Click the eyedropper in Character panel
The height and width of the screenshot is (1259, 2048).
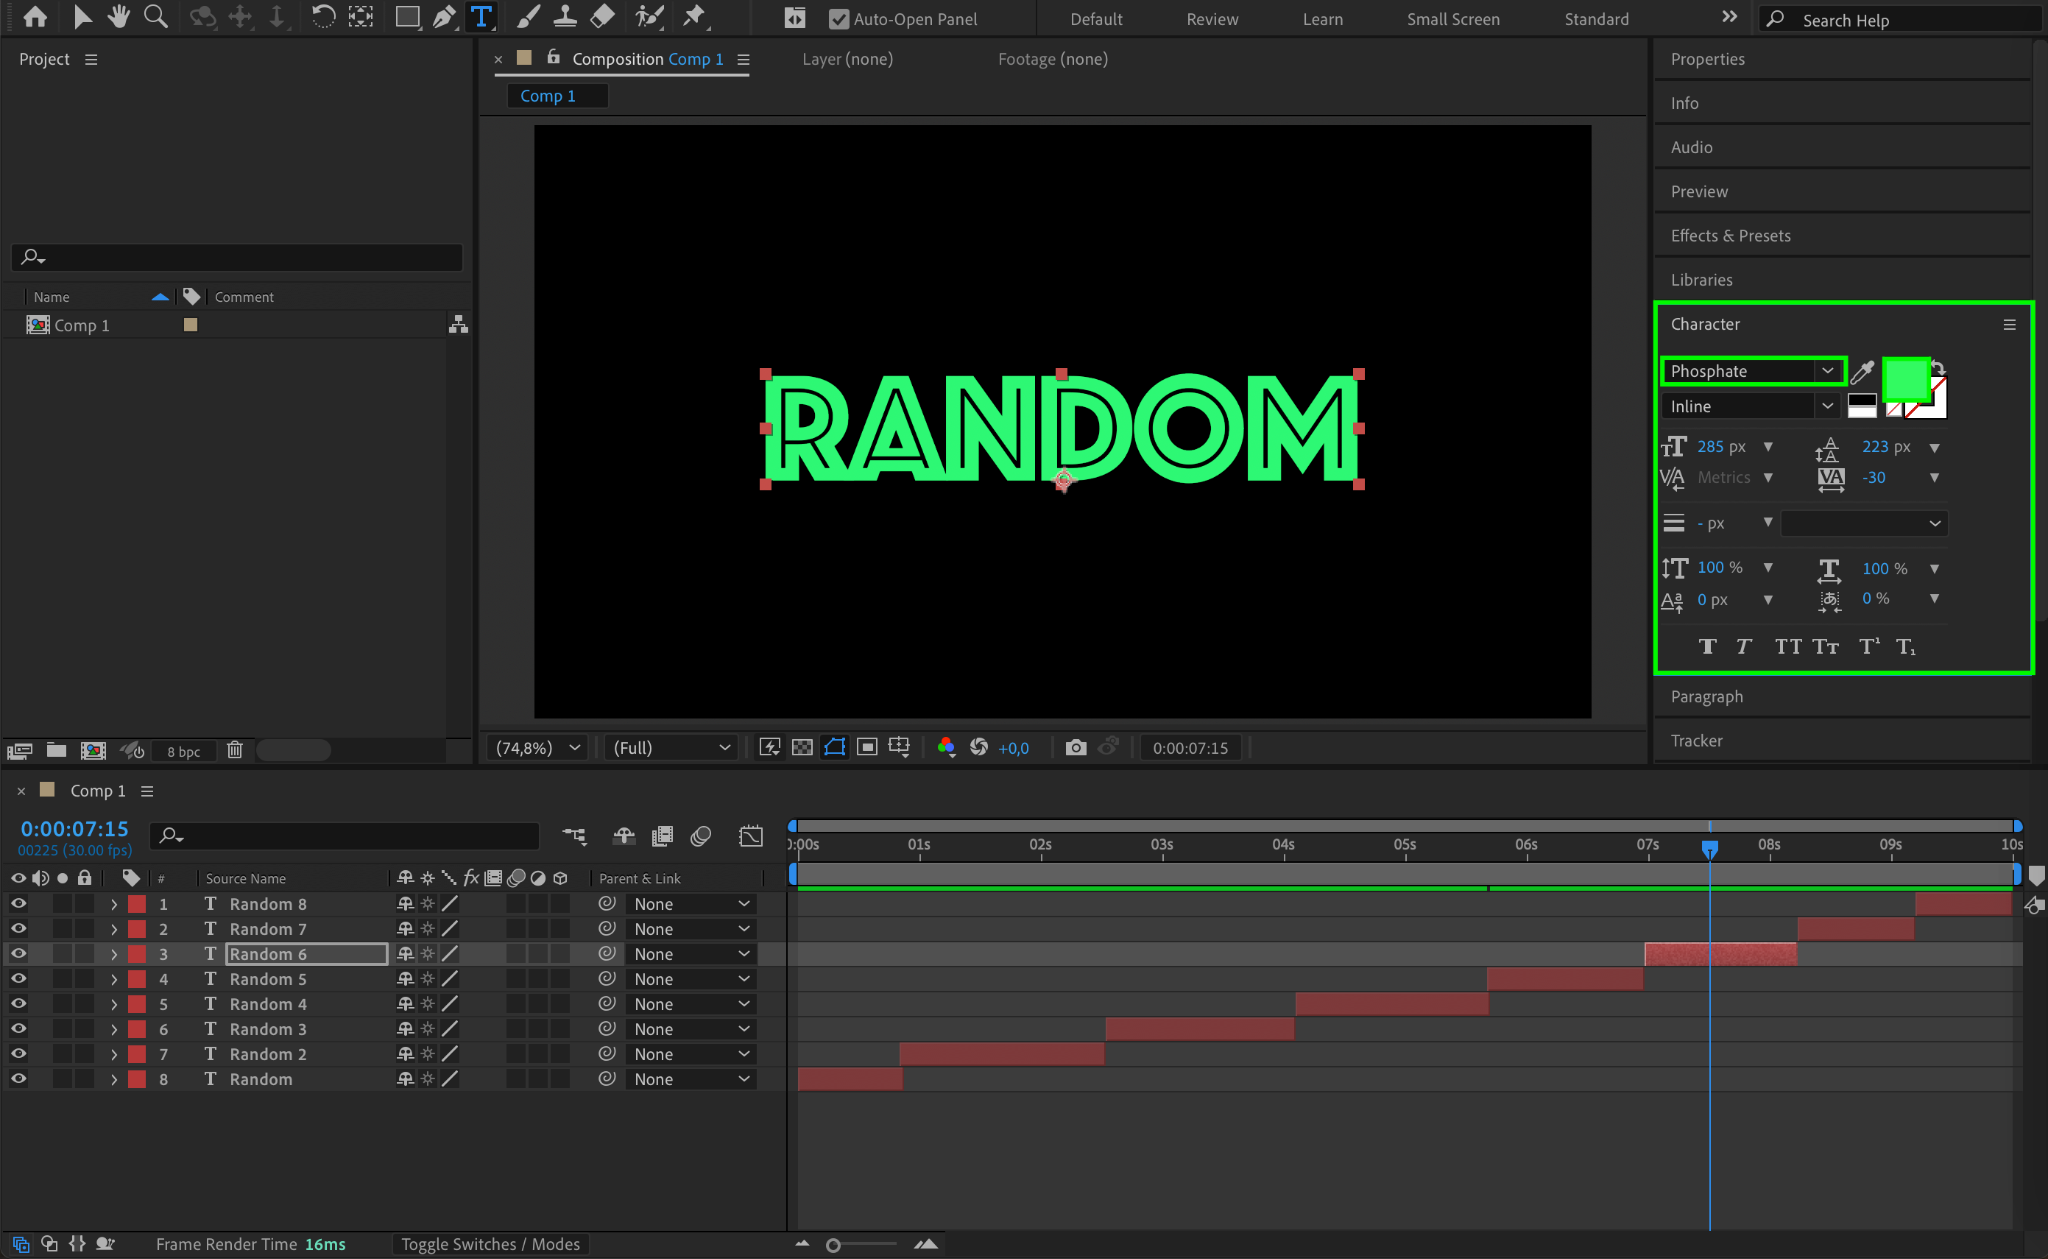point(1862,372)
